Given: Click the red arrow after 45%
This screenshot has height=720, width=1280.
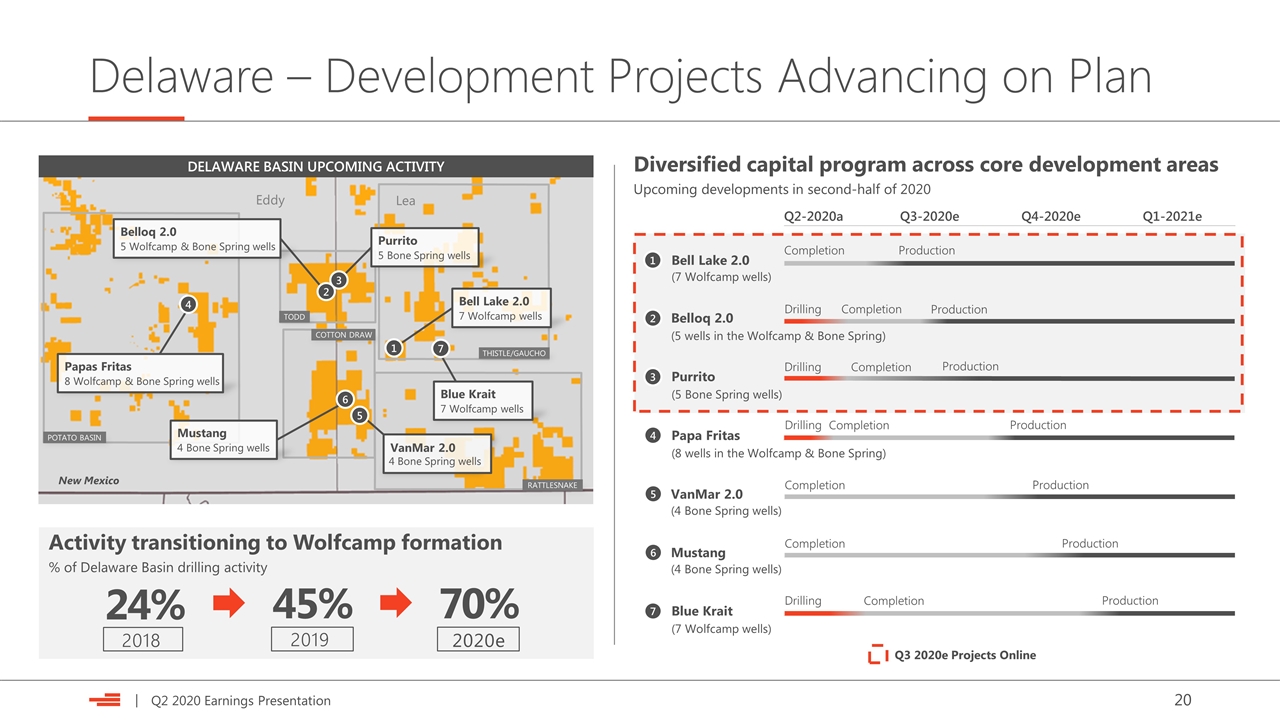Looking at the screenshot, I should tap(396, 603).
